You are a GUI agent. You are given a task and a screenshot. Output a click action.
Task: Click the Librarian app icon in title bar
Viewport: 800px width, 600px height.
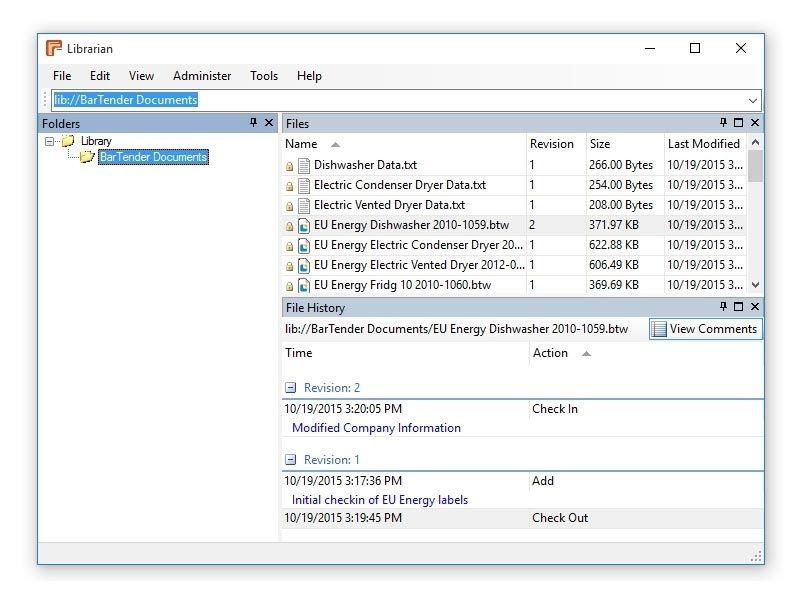coord(54,48)
